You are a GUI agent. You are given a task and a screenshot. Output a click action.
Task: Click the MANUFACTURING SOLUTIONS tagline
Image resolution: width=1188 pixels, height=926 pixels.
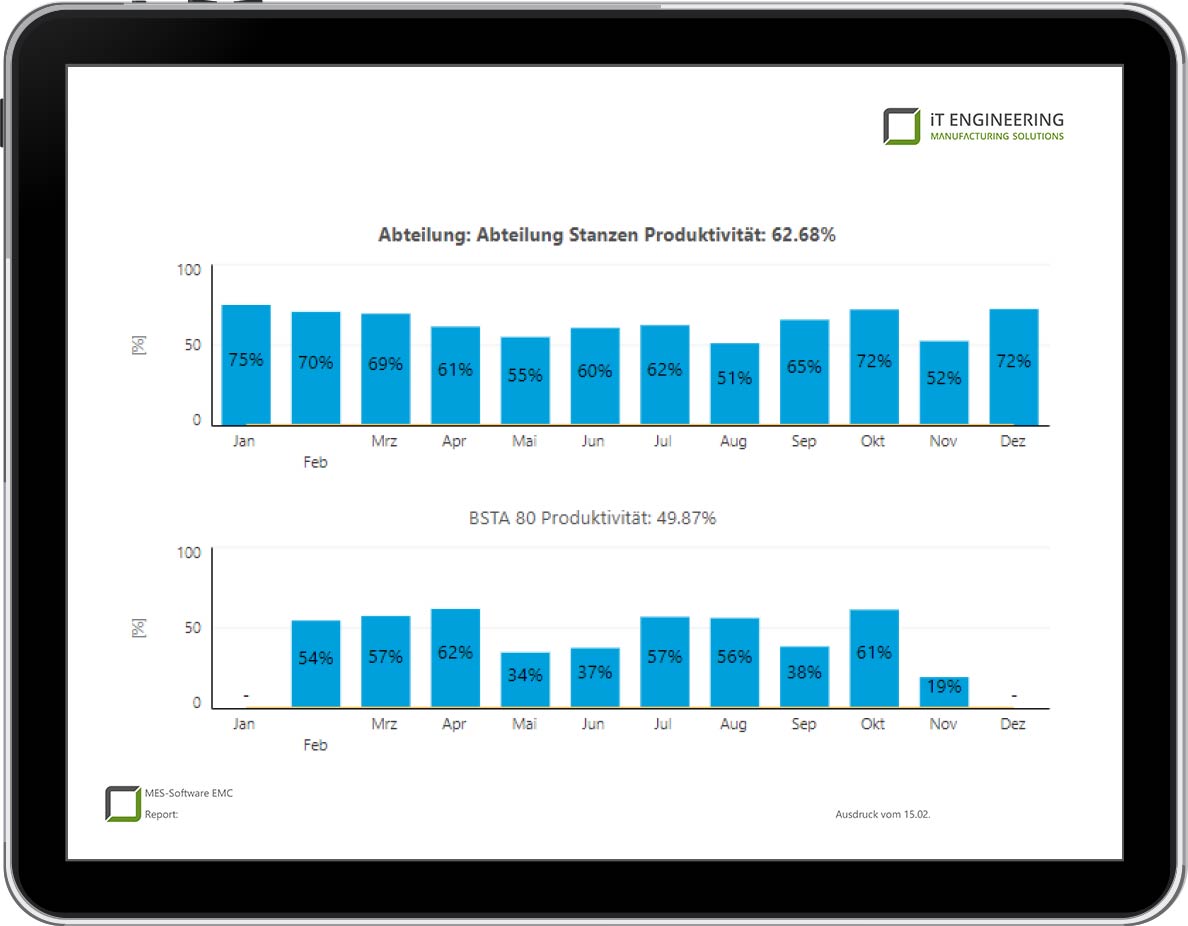click(996, 136)
